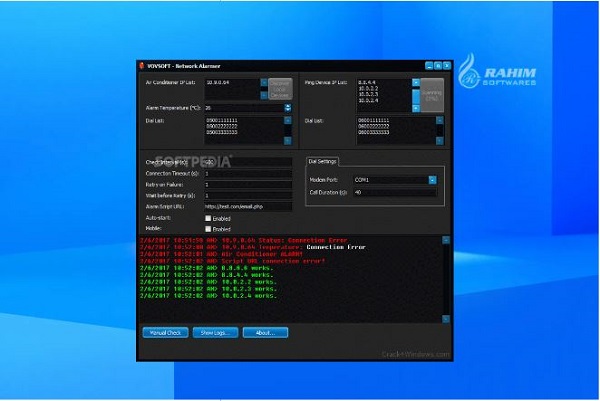Click log line '10.0.2.4 works.'
600x401 pixels.
click(208, 295)
